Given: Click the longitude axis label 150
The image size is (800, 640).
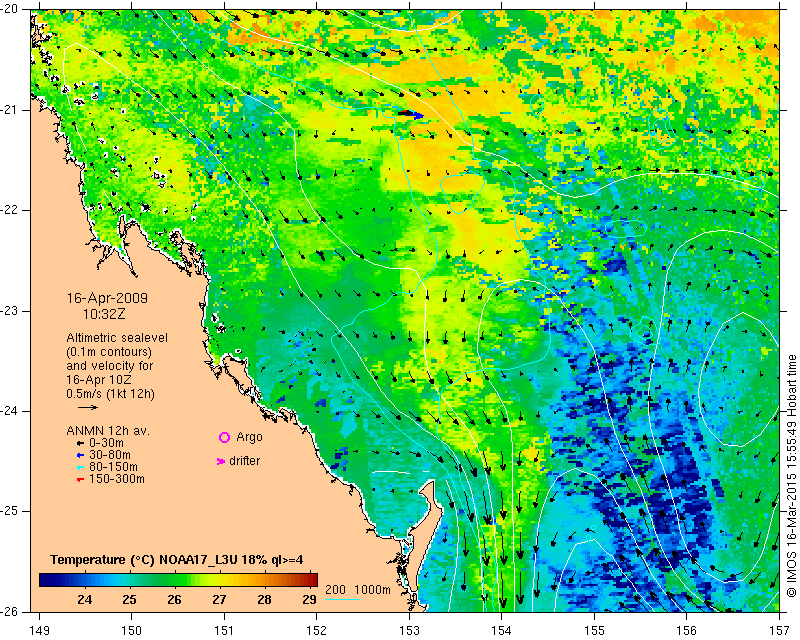Looking at the screenshot, I should [x=132, y=630].
